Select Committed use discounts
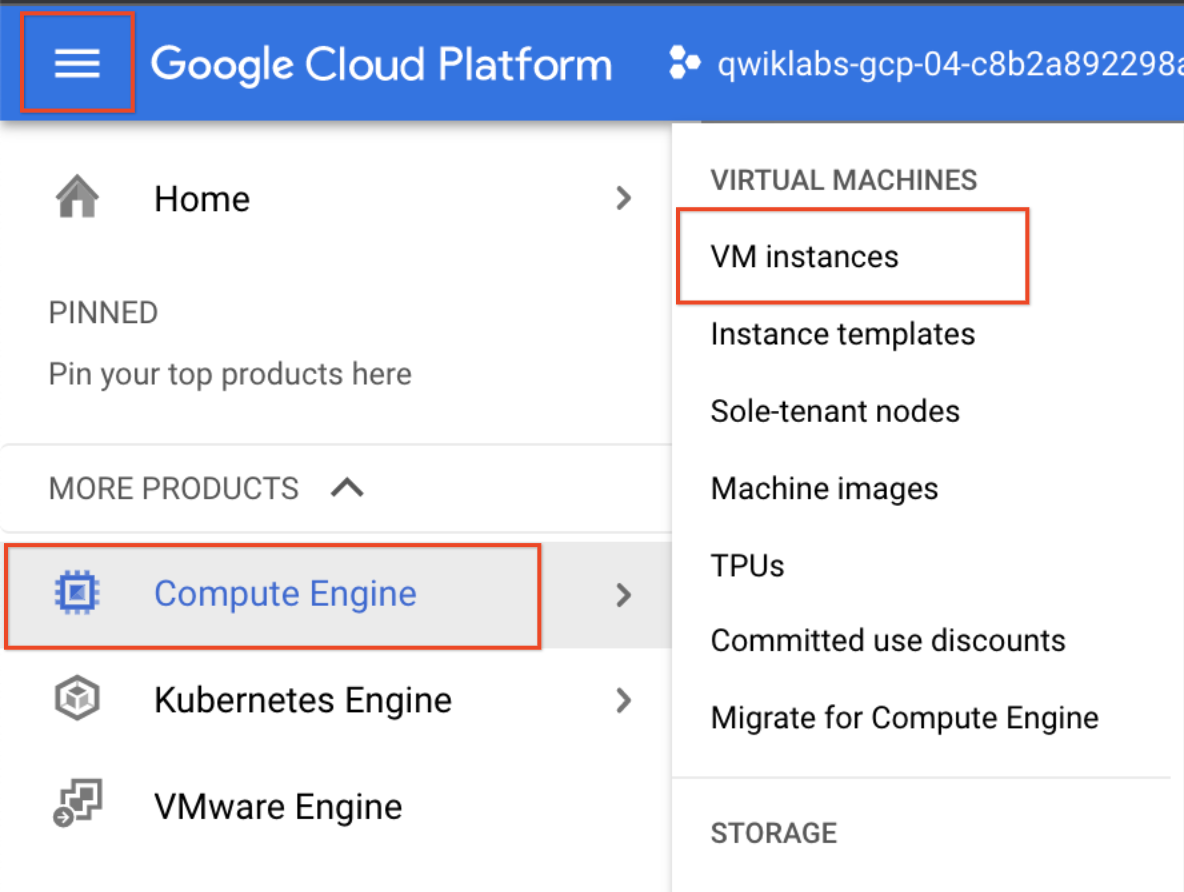1184x892 pixels. click(x=888, y=640)
